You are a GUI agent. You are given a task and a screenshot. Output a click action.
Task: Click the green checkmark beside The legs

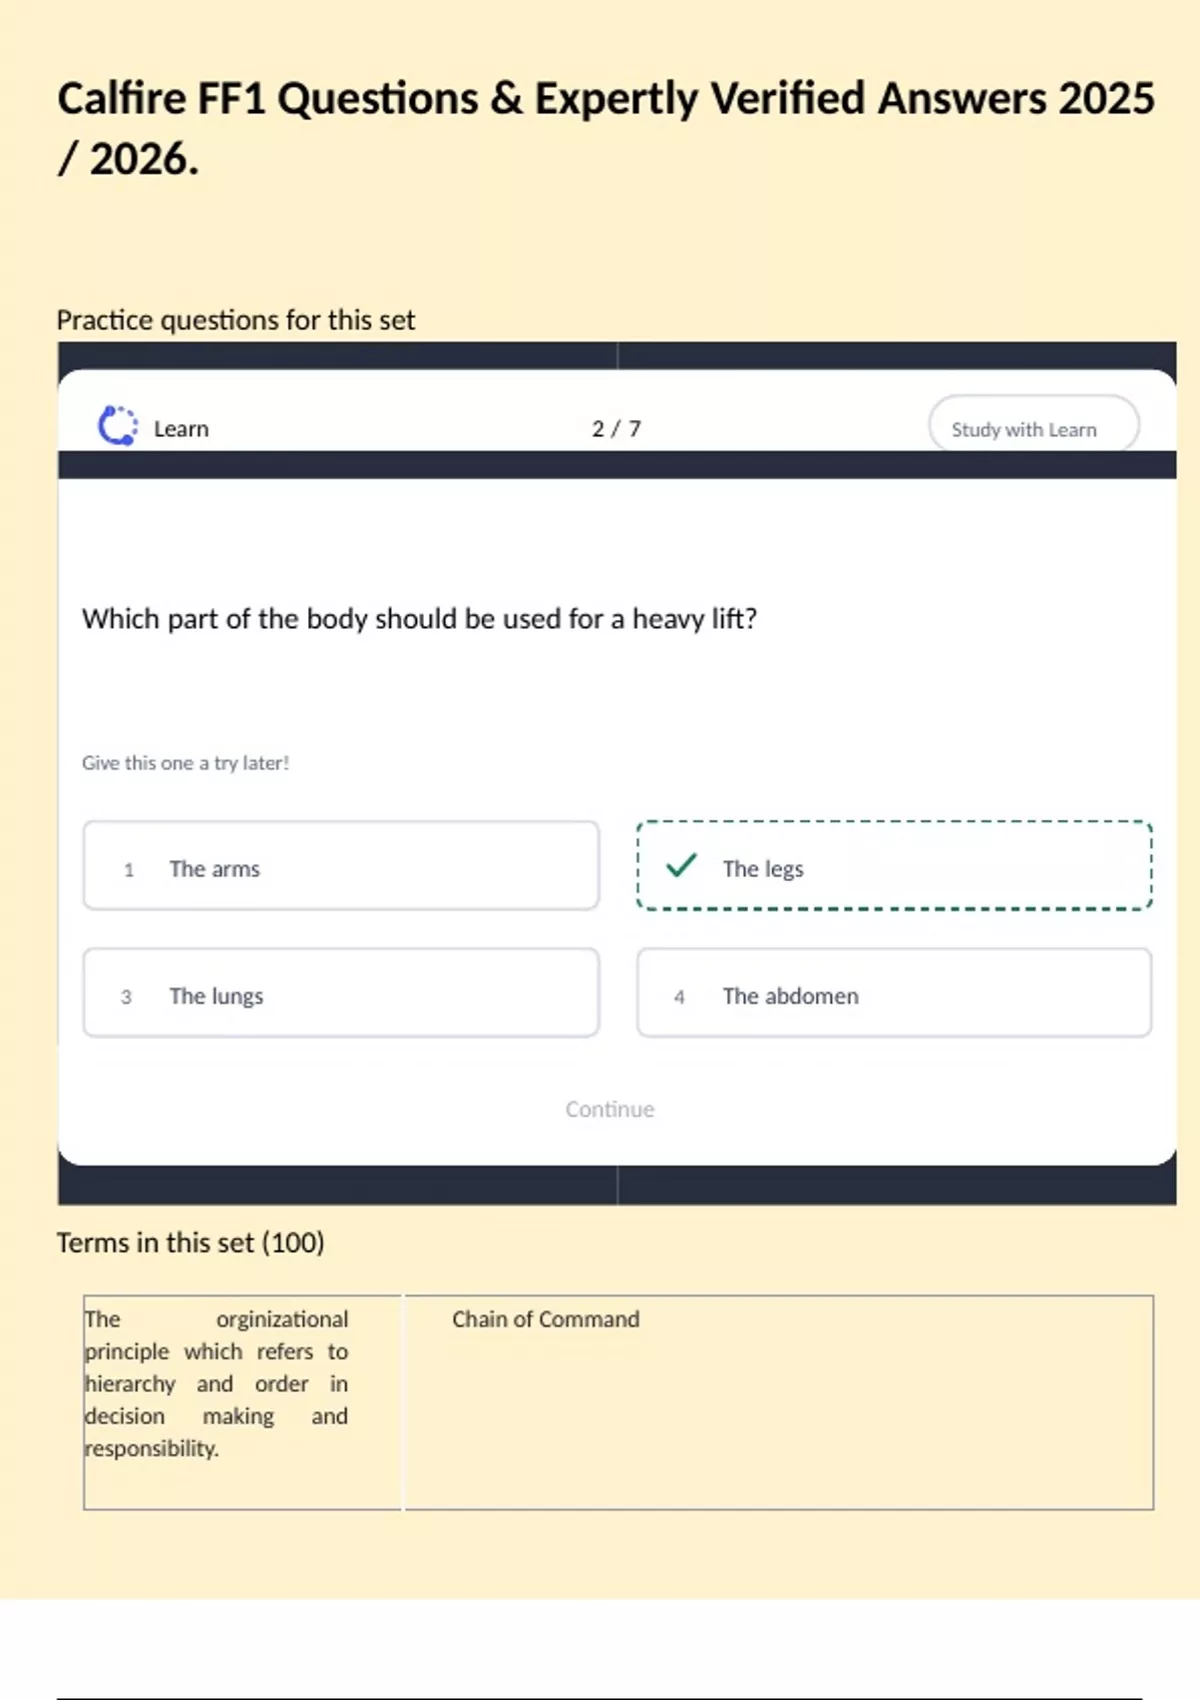(681, 865)
